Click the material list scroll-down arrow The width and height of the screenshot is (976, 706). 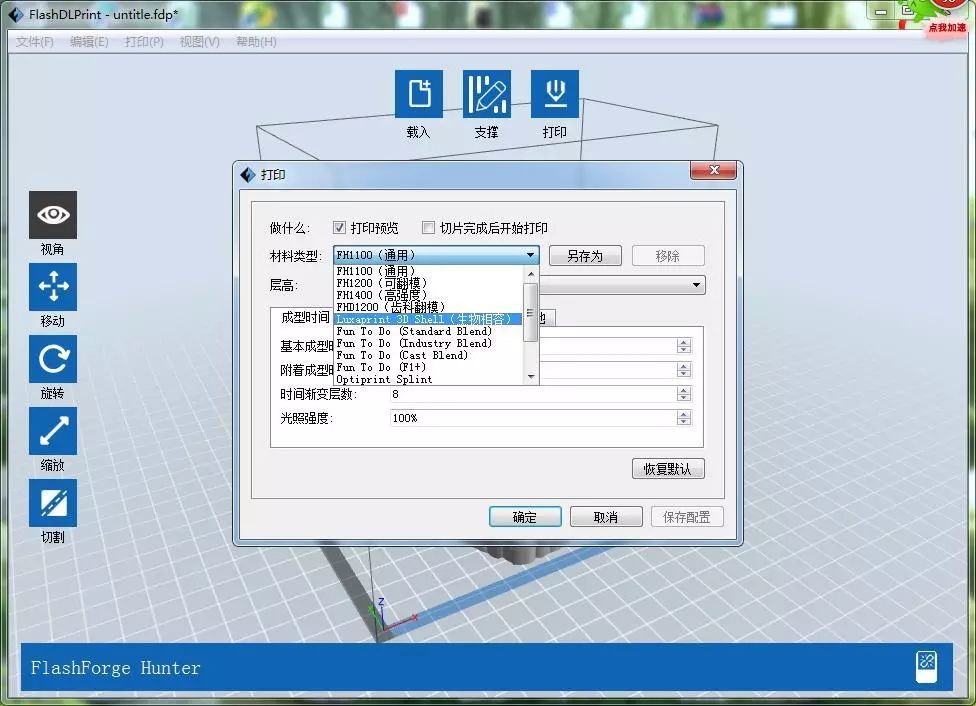pos(530,377)
